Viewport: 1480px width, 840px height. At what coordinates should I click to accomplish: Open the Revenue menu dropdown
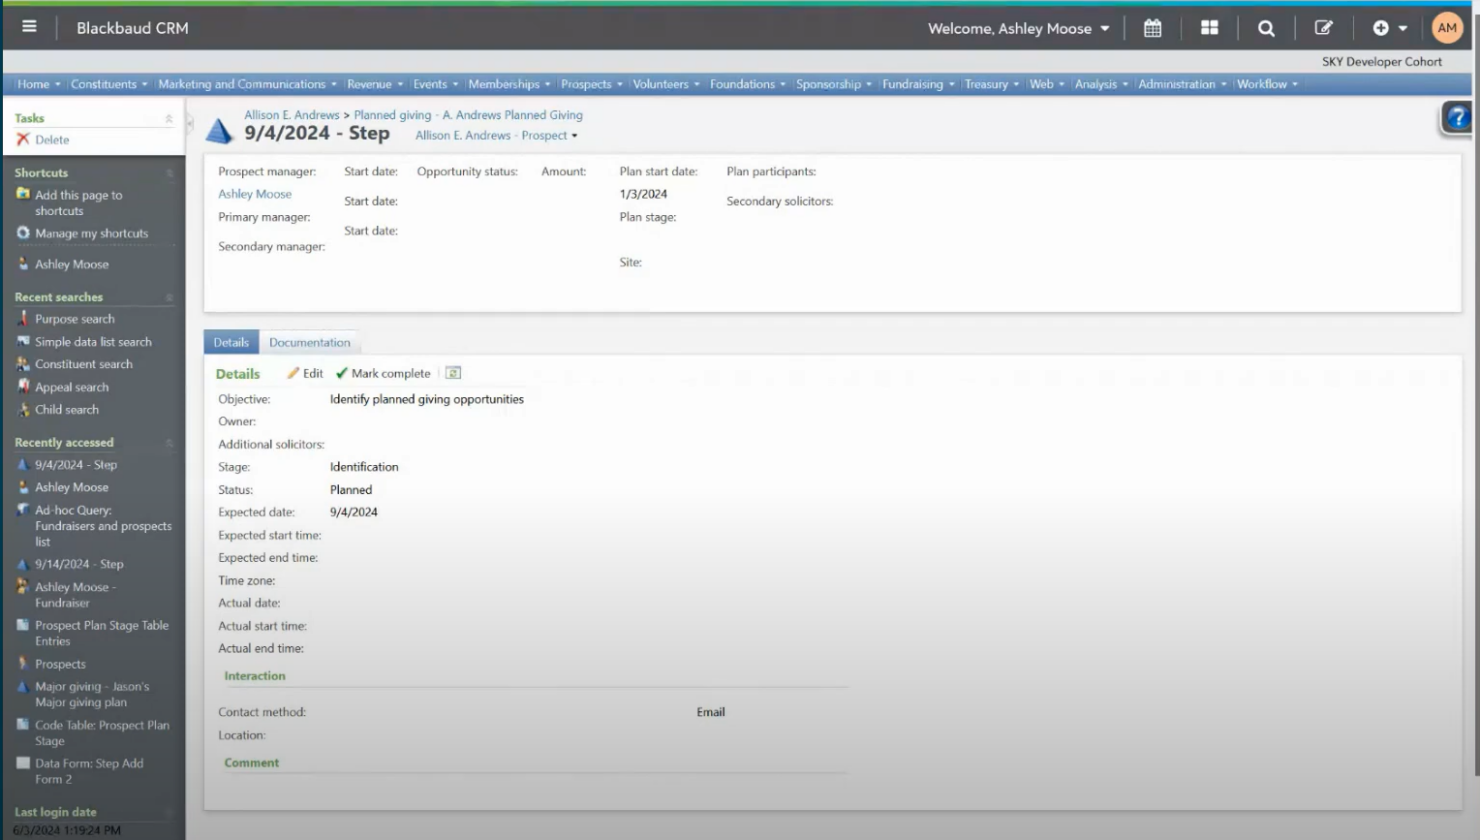(375, 84)
